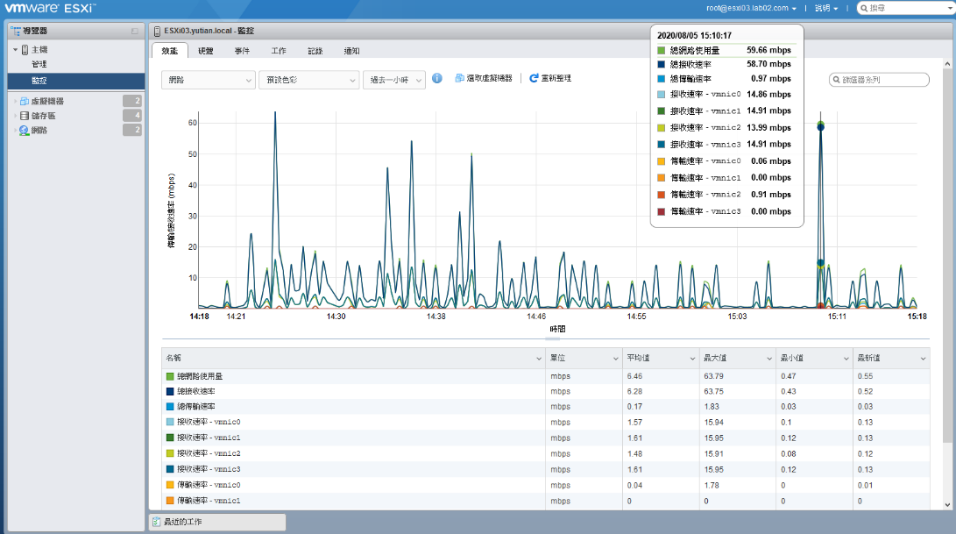The image size is (956, 534).
Task: Click the 接收速率 - vmnic2 row name in table
Action: [x=209, y=454]
